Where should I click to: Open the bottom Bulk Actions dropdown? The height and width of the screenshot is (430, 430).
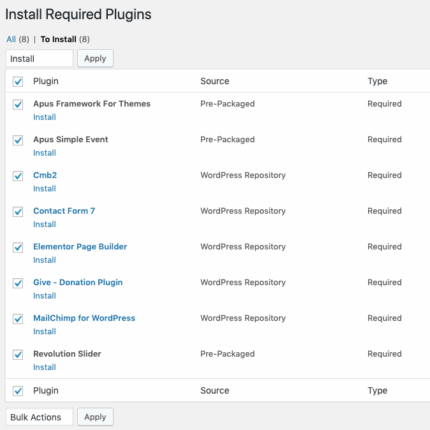[x=39, y=417]
